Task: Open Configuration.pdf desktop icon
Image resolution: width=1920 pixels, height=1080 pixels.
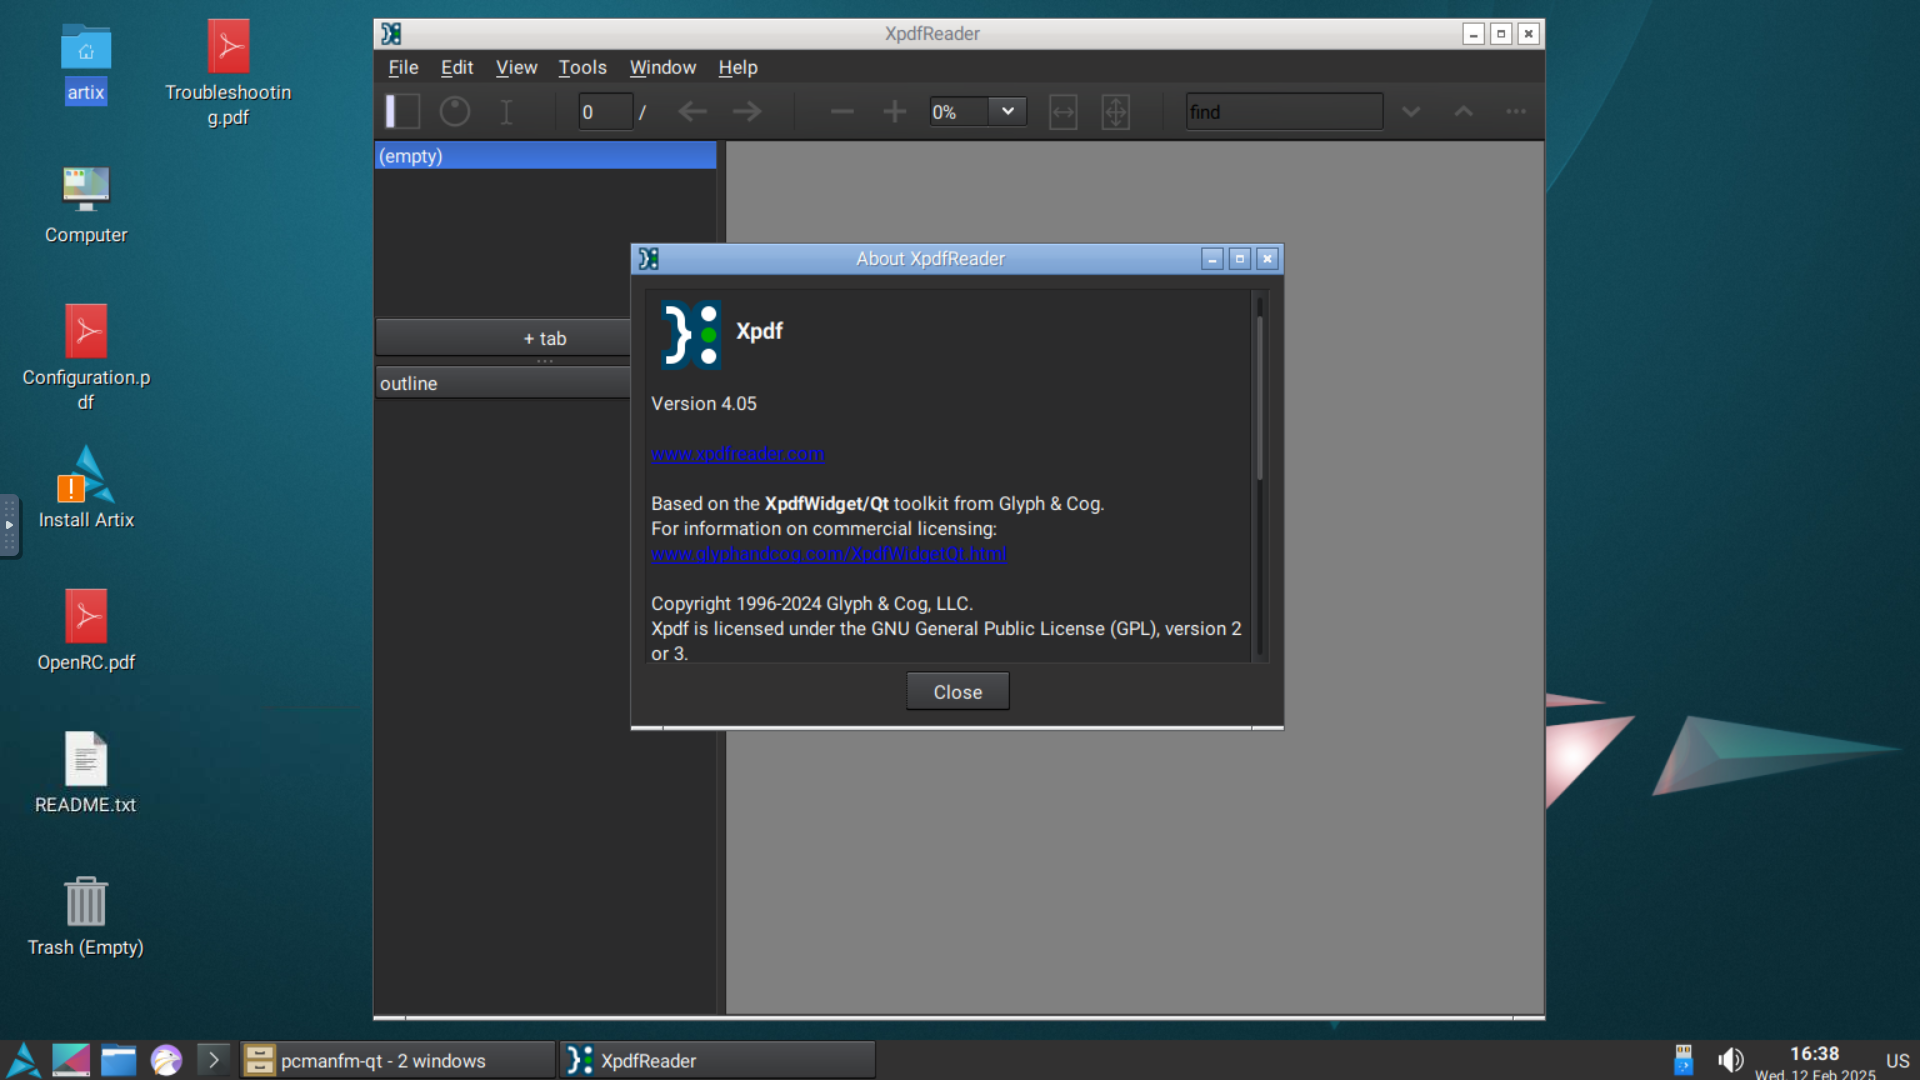Action: coord(86,357)
